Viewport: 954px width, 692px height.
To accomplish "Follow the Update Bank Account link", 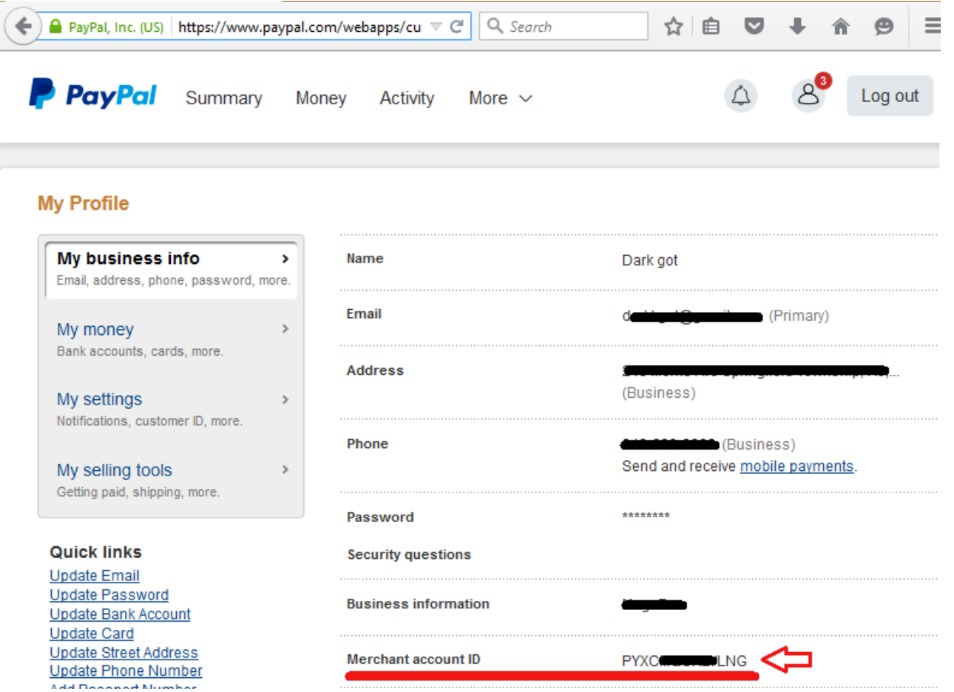I will point(120,614).
